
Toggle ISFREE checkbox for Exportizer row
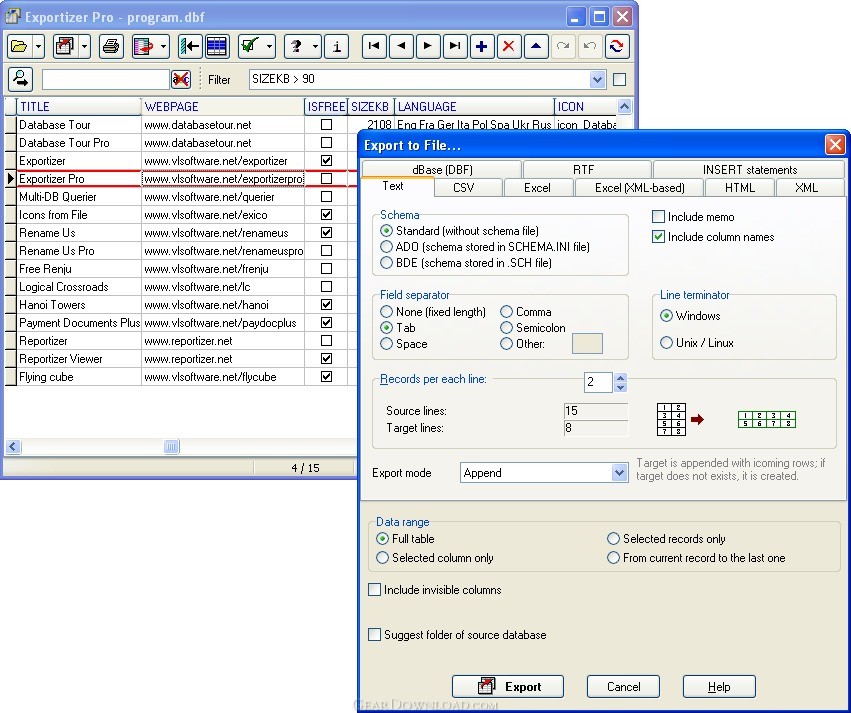(326, 161)
